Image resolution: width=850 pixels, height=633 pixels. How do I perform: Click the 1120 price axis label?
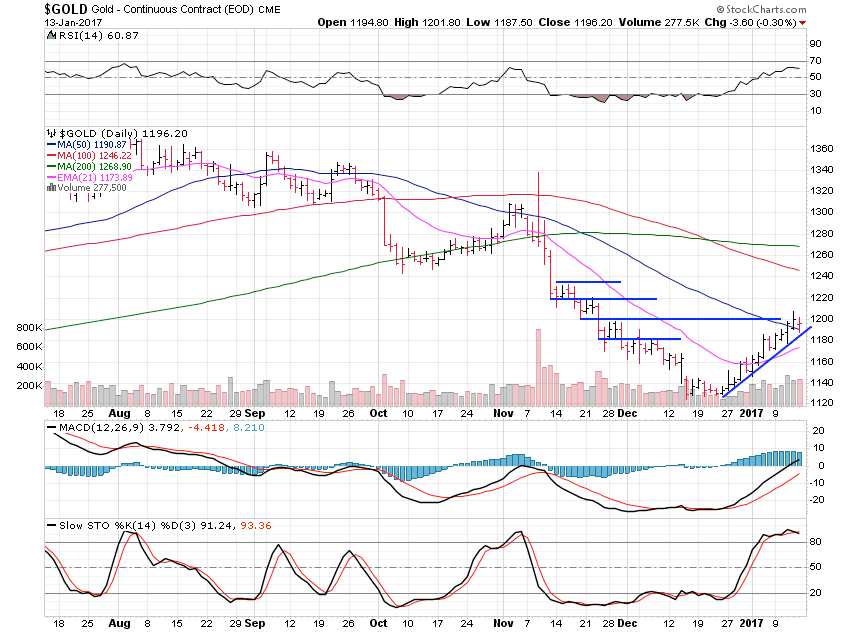(821, 403)
